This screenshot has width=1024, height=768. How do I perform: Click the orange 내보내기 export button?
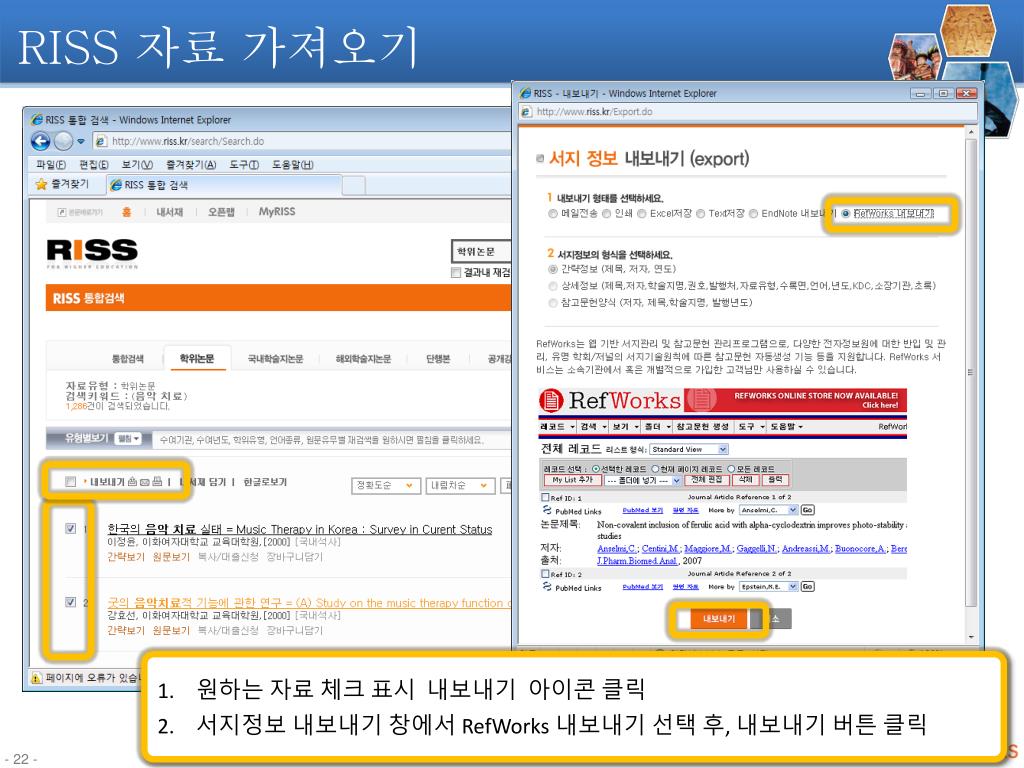click(718, 618)
